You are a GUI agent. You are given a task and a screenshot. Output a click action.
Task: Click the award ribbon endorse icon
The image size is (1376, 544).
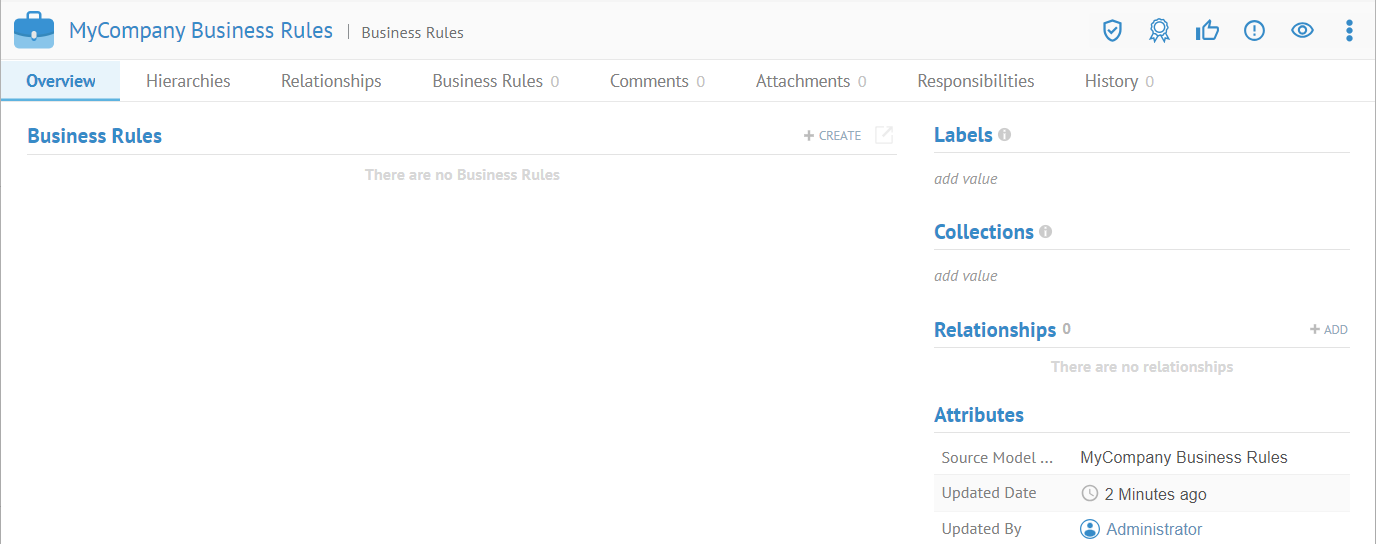pos(1159,31)
